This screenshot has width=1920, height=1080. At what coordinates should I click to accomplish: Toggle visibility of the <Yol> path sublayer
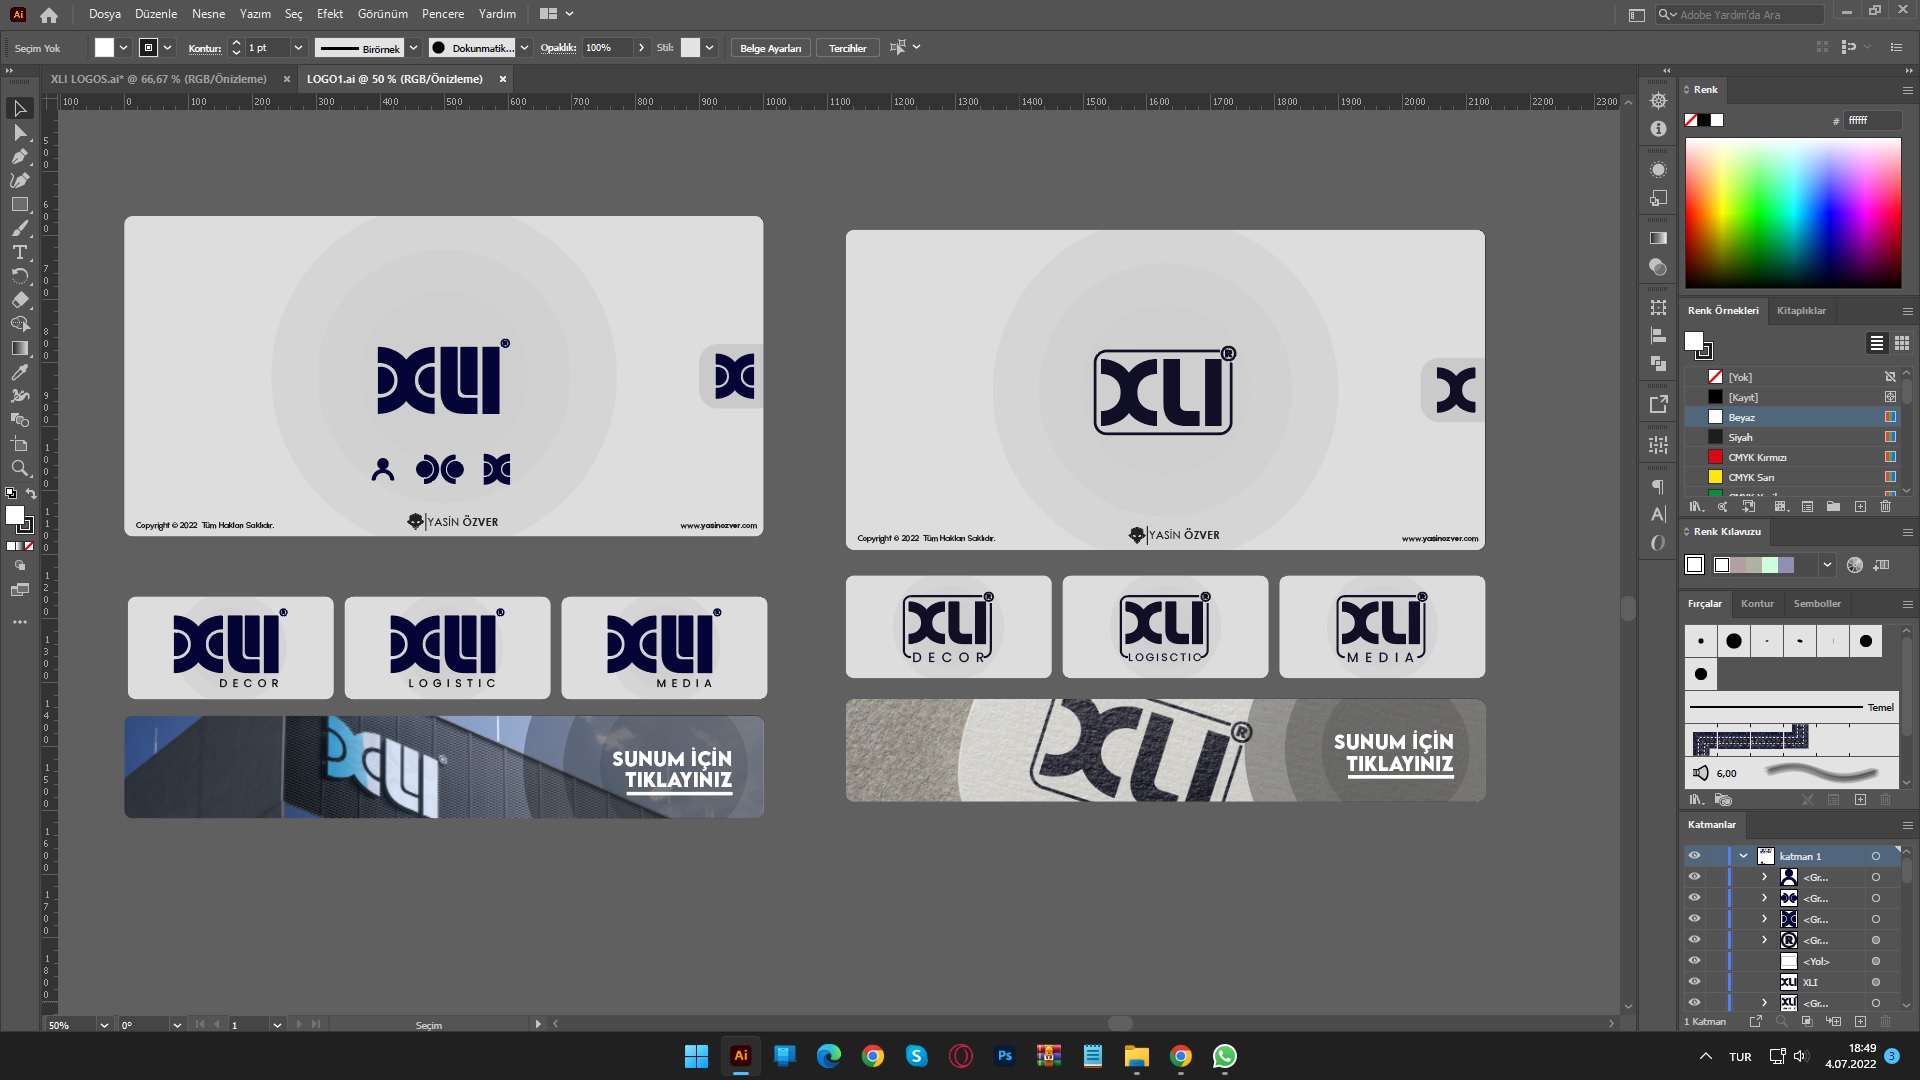[x=1694, y=961]
